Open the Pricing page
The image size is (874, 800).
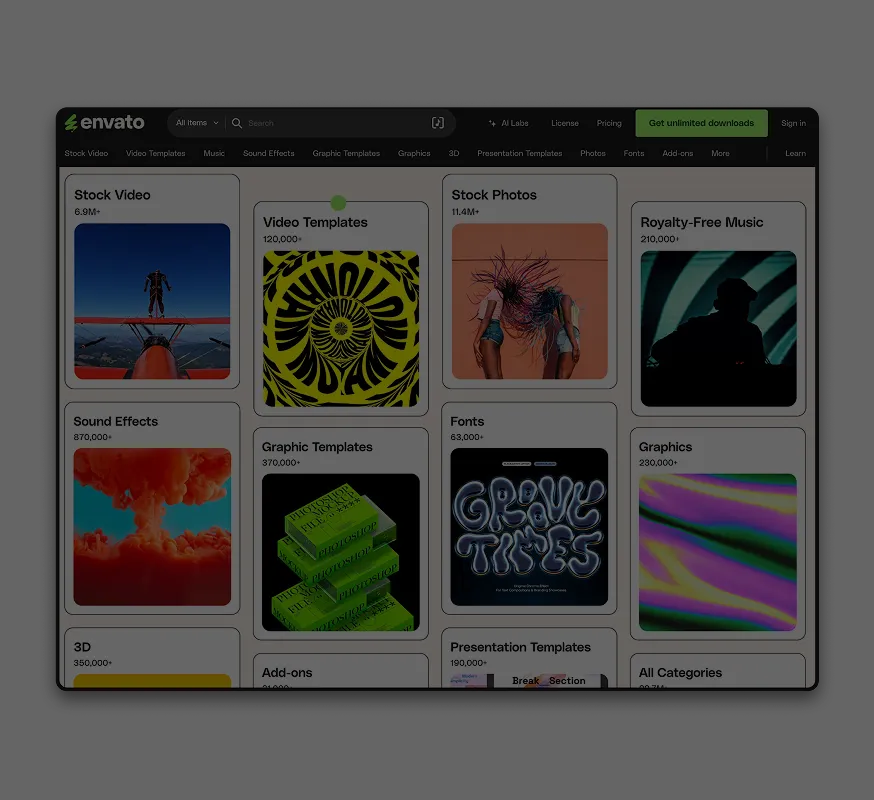[609, 123]
